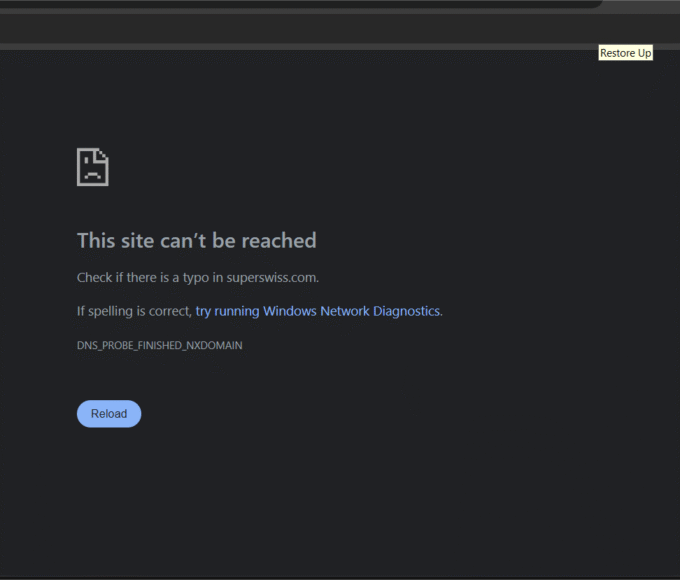Screen dimensions: 680x580
Task: Click the "NXDOMAIN" part of the error code
Action: pos(214,345)
